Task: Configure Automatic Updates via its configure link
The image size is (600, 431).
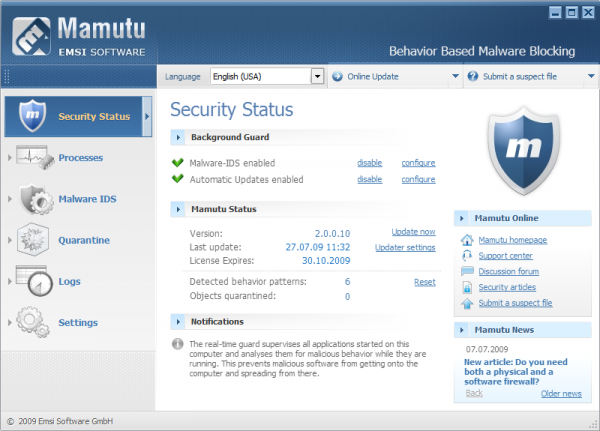Action: (418, 179)
